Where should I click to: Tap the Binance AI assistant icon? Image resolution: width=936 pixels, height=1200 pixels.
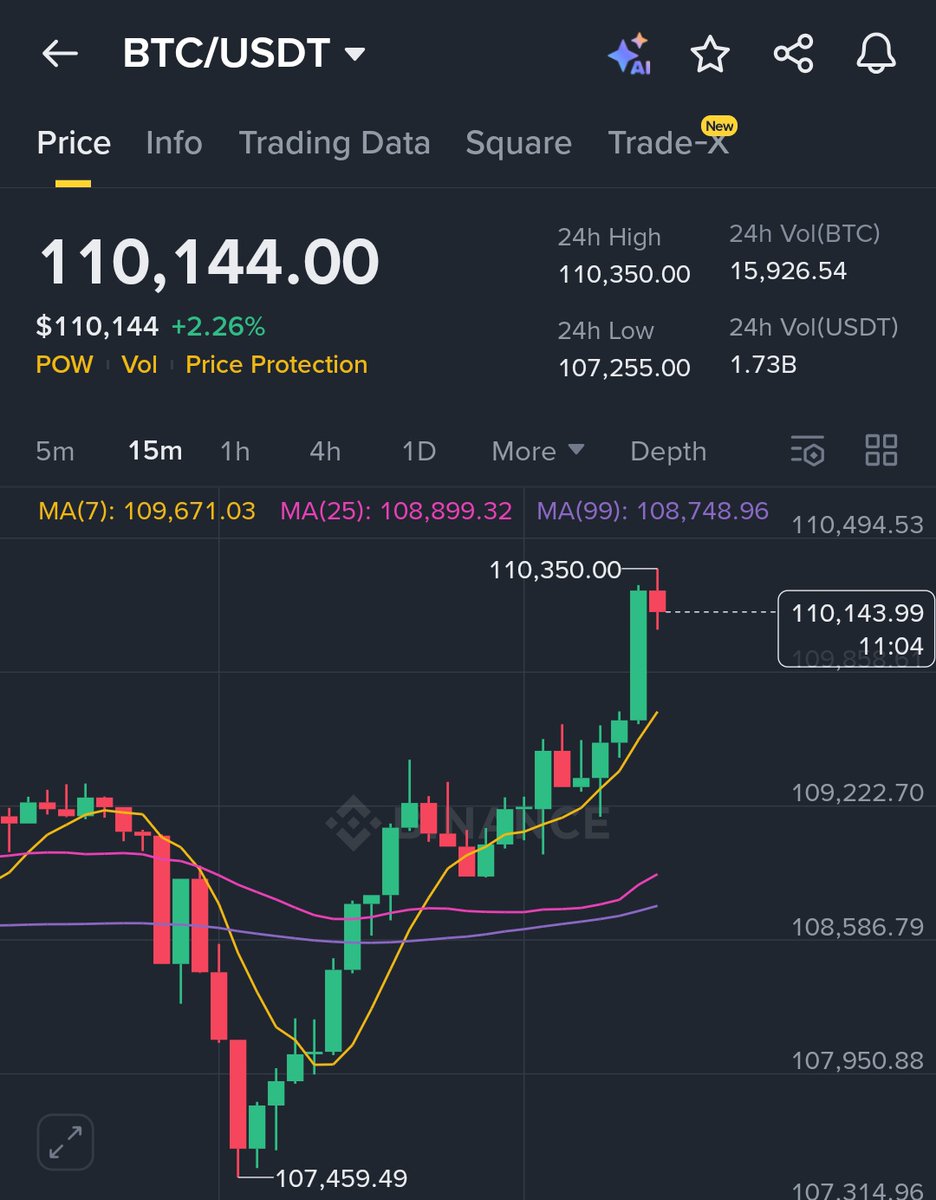point(631,55)
